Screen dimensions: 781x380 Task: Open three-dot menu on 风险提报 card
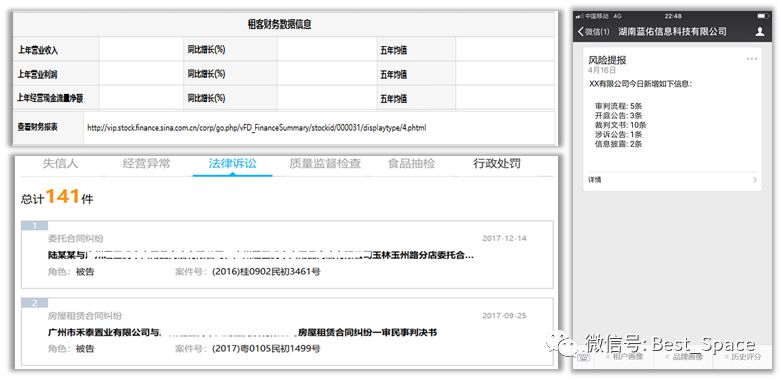coord(752,59)
